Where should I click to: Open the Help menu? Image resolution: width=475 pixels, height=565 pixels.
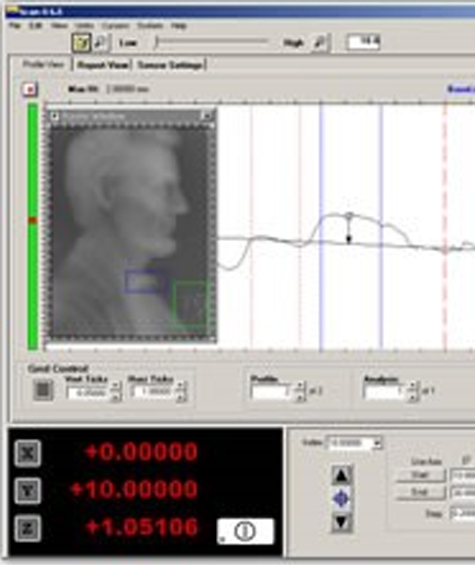point(179,26)
